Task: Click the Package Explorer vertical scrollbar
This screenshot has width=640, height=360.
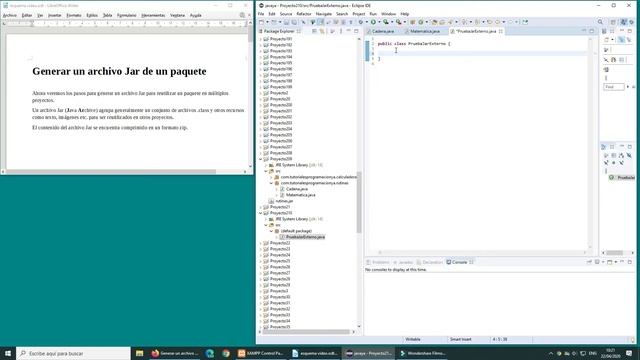Action: pos(359,202)
